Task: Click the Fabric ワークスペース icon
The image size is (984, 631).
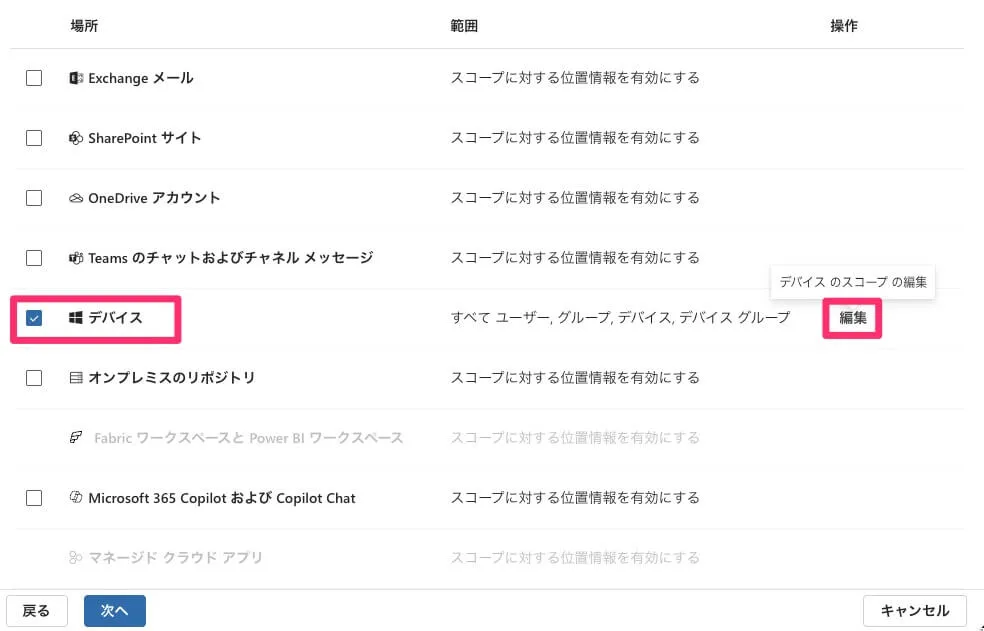Action: (x=76, y=438)
